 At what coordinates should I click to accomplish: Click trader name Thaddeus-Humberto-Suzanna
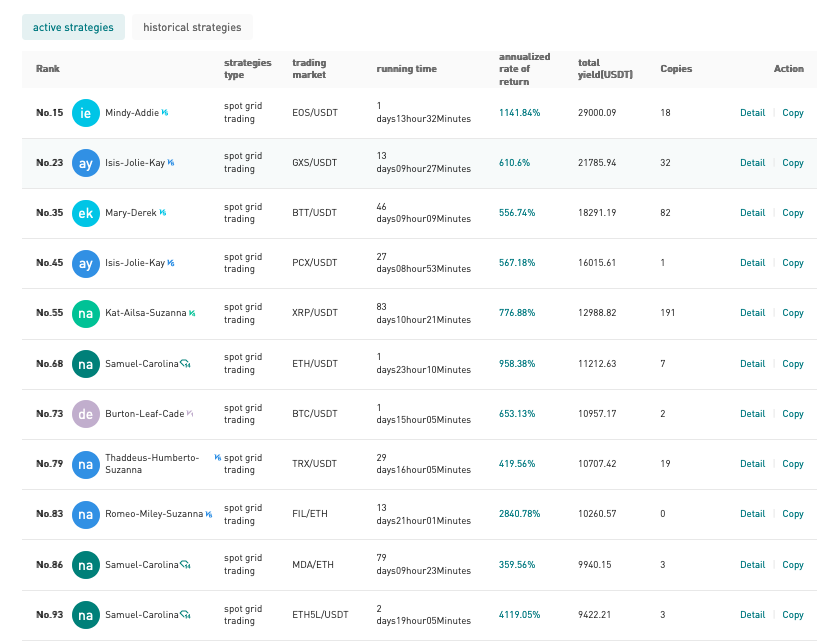pyautogui.click(x=152, y=463)
